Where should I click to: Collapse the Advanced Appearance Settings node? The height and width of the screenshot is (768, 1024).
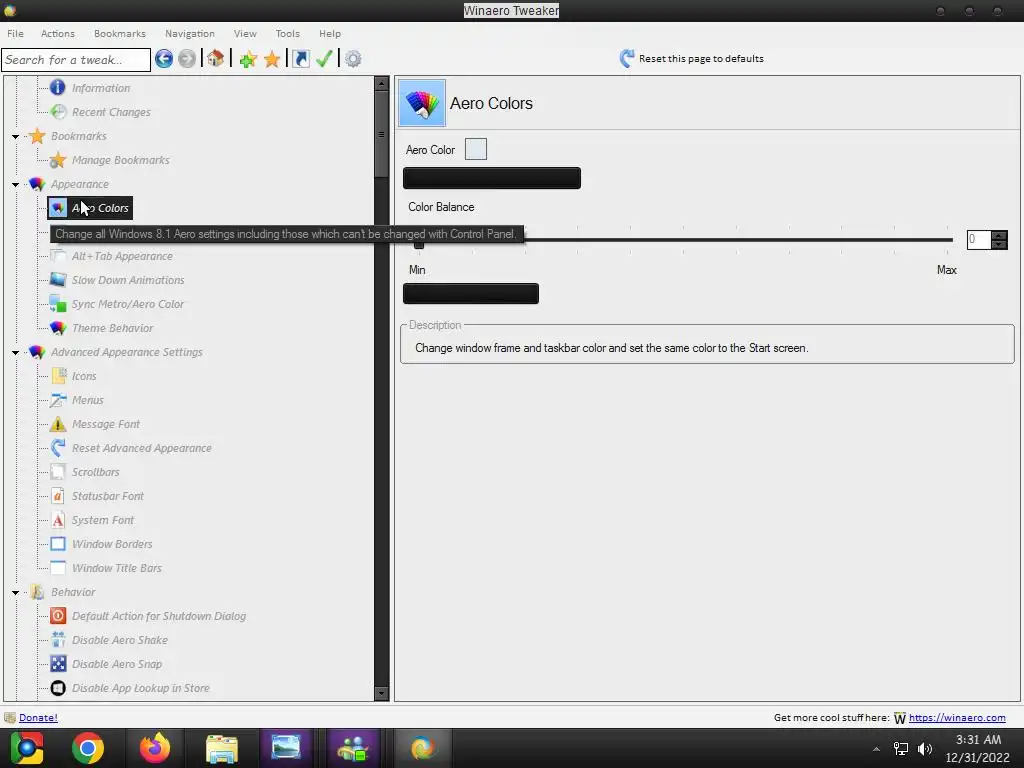pos(16,353)
